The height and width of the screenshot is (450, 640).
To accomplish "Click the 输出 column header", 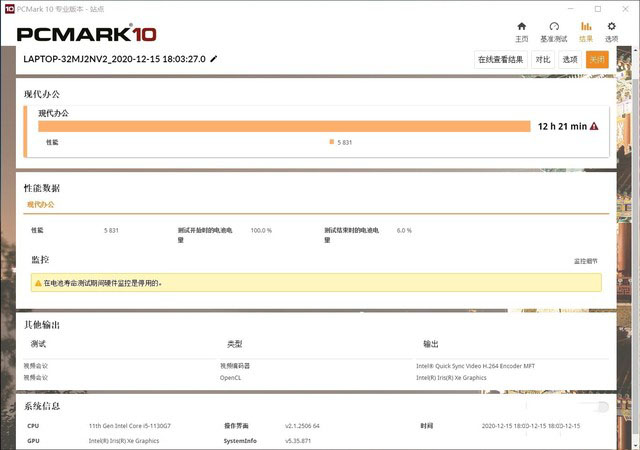I will pos(431,344).
